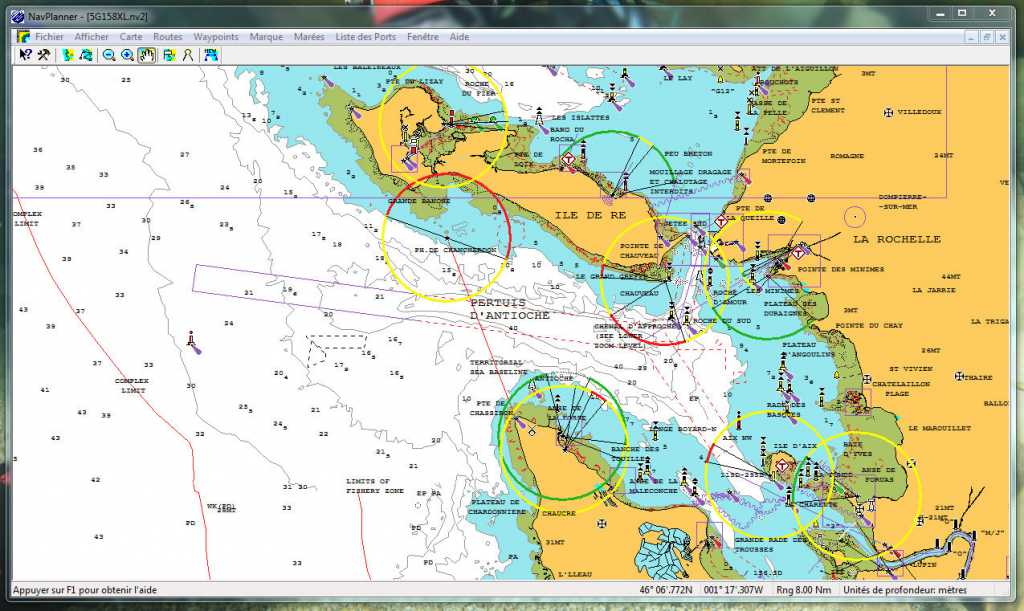The width and height of the screenshot is (1024, 611).
Task: Expand the Carte menu
Action: (x=131, y=37)
